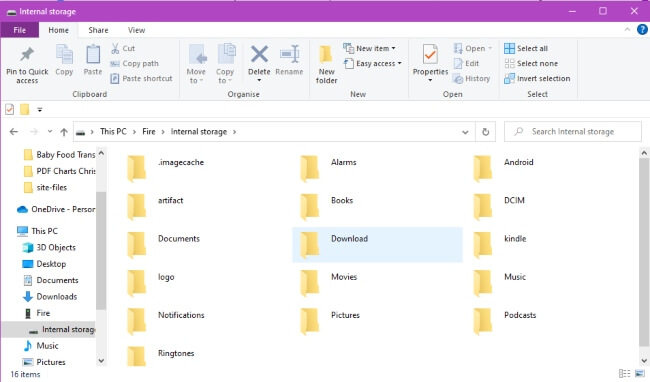Switch to the View ribbon tab
This screenshot has width=650, height=382.
click(136, 30)
